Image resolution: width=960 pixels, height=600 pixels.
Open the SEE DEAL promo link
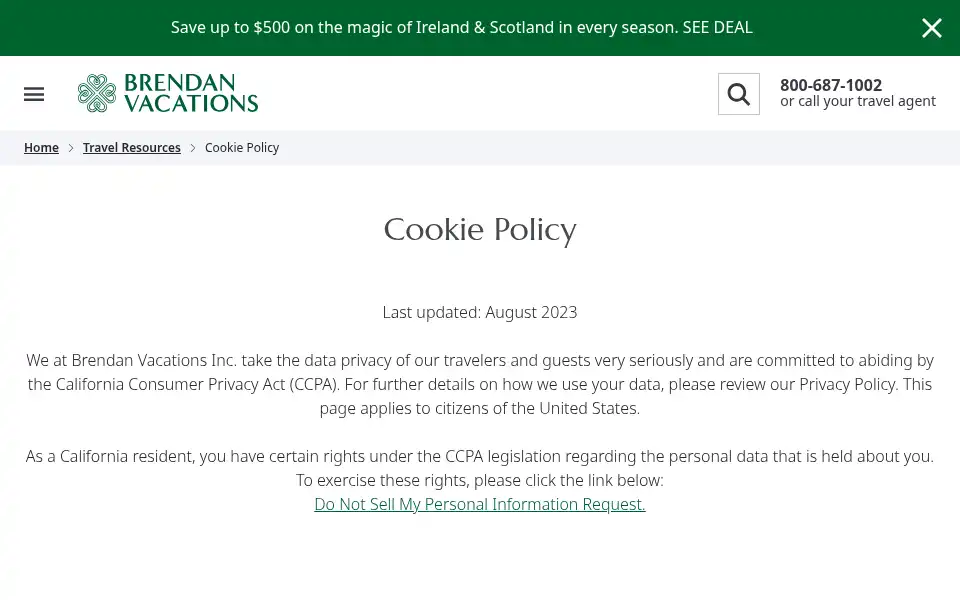717,28
